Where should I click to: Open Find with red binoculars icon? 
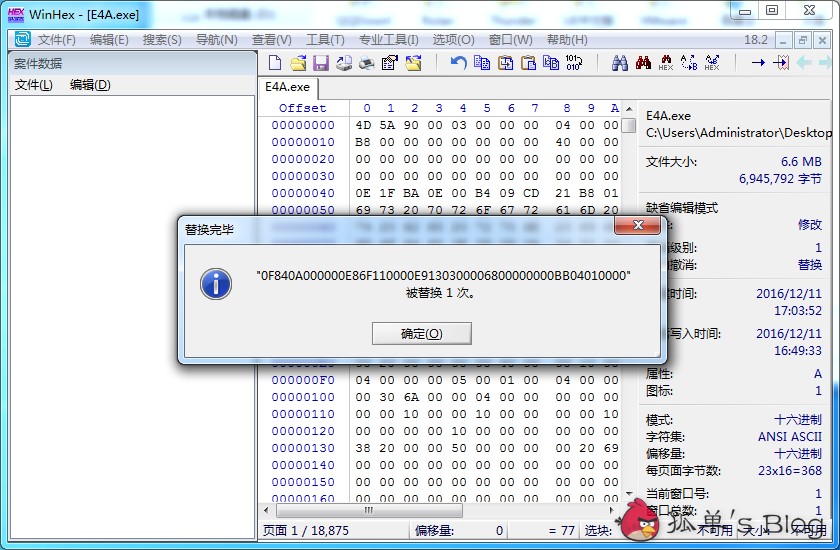pos(643,63)
